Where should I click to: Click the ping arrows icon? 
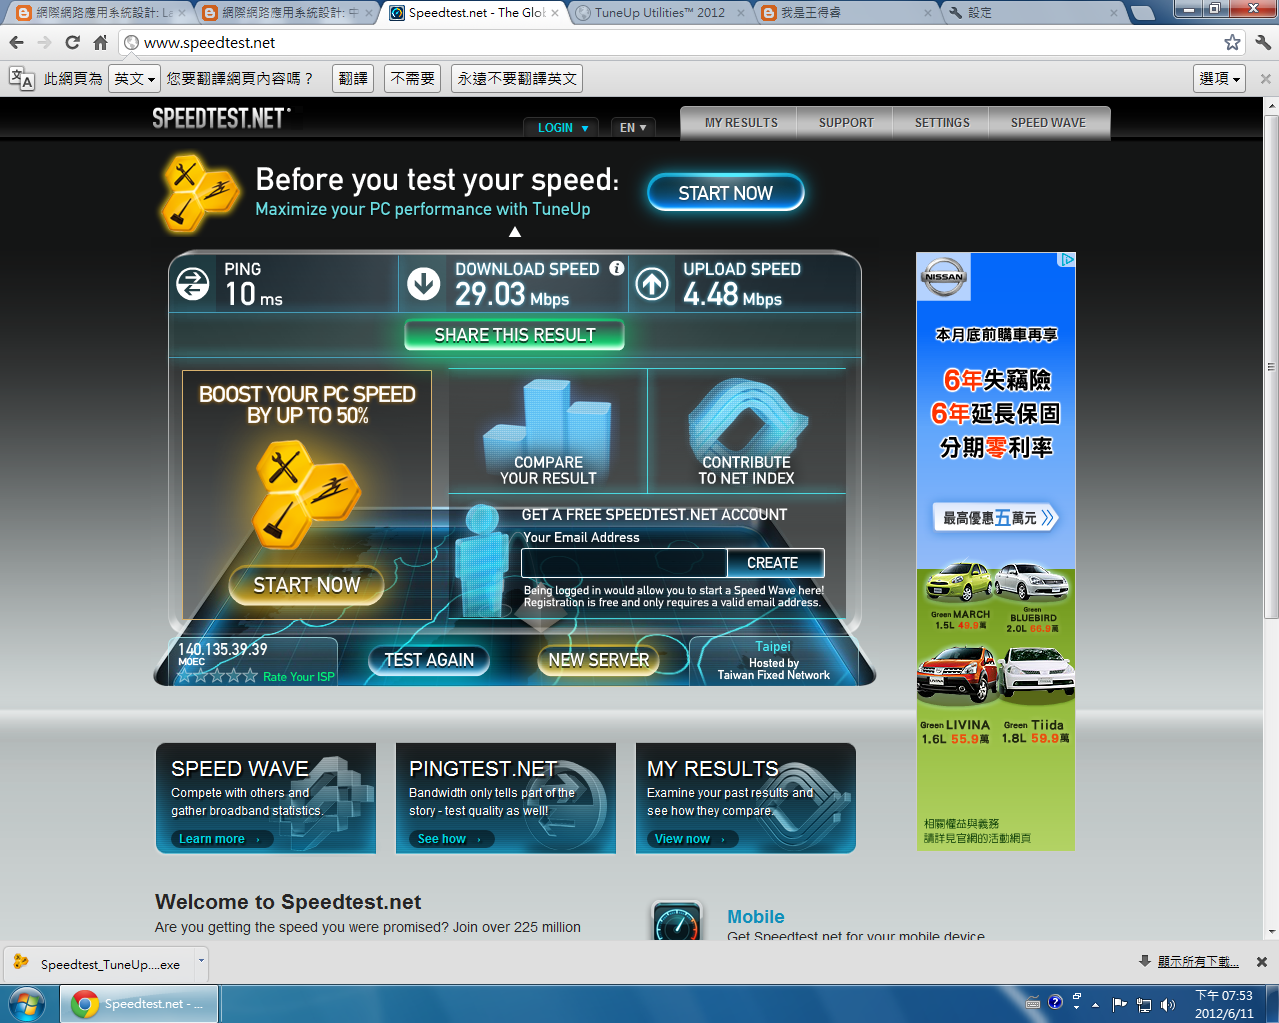193,284
